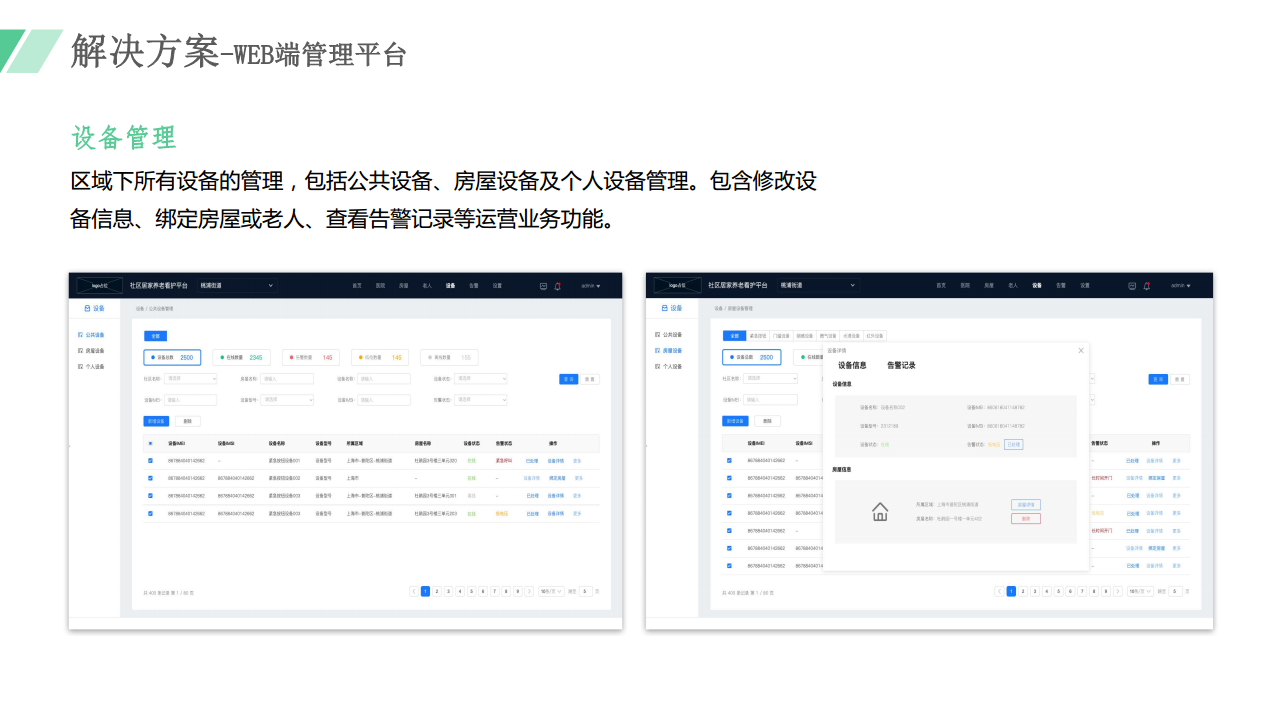Open page-size dropdown in left screenshot pagination
The width and height of the screenshot is (1280, 720).
[x=552, y=592]
